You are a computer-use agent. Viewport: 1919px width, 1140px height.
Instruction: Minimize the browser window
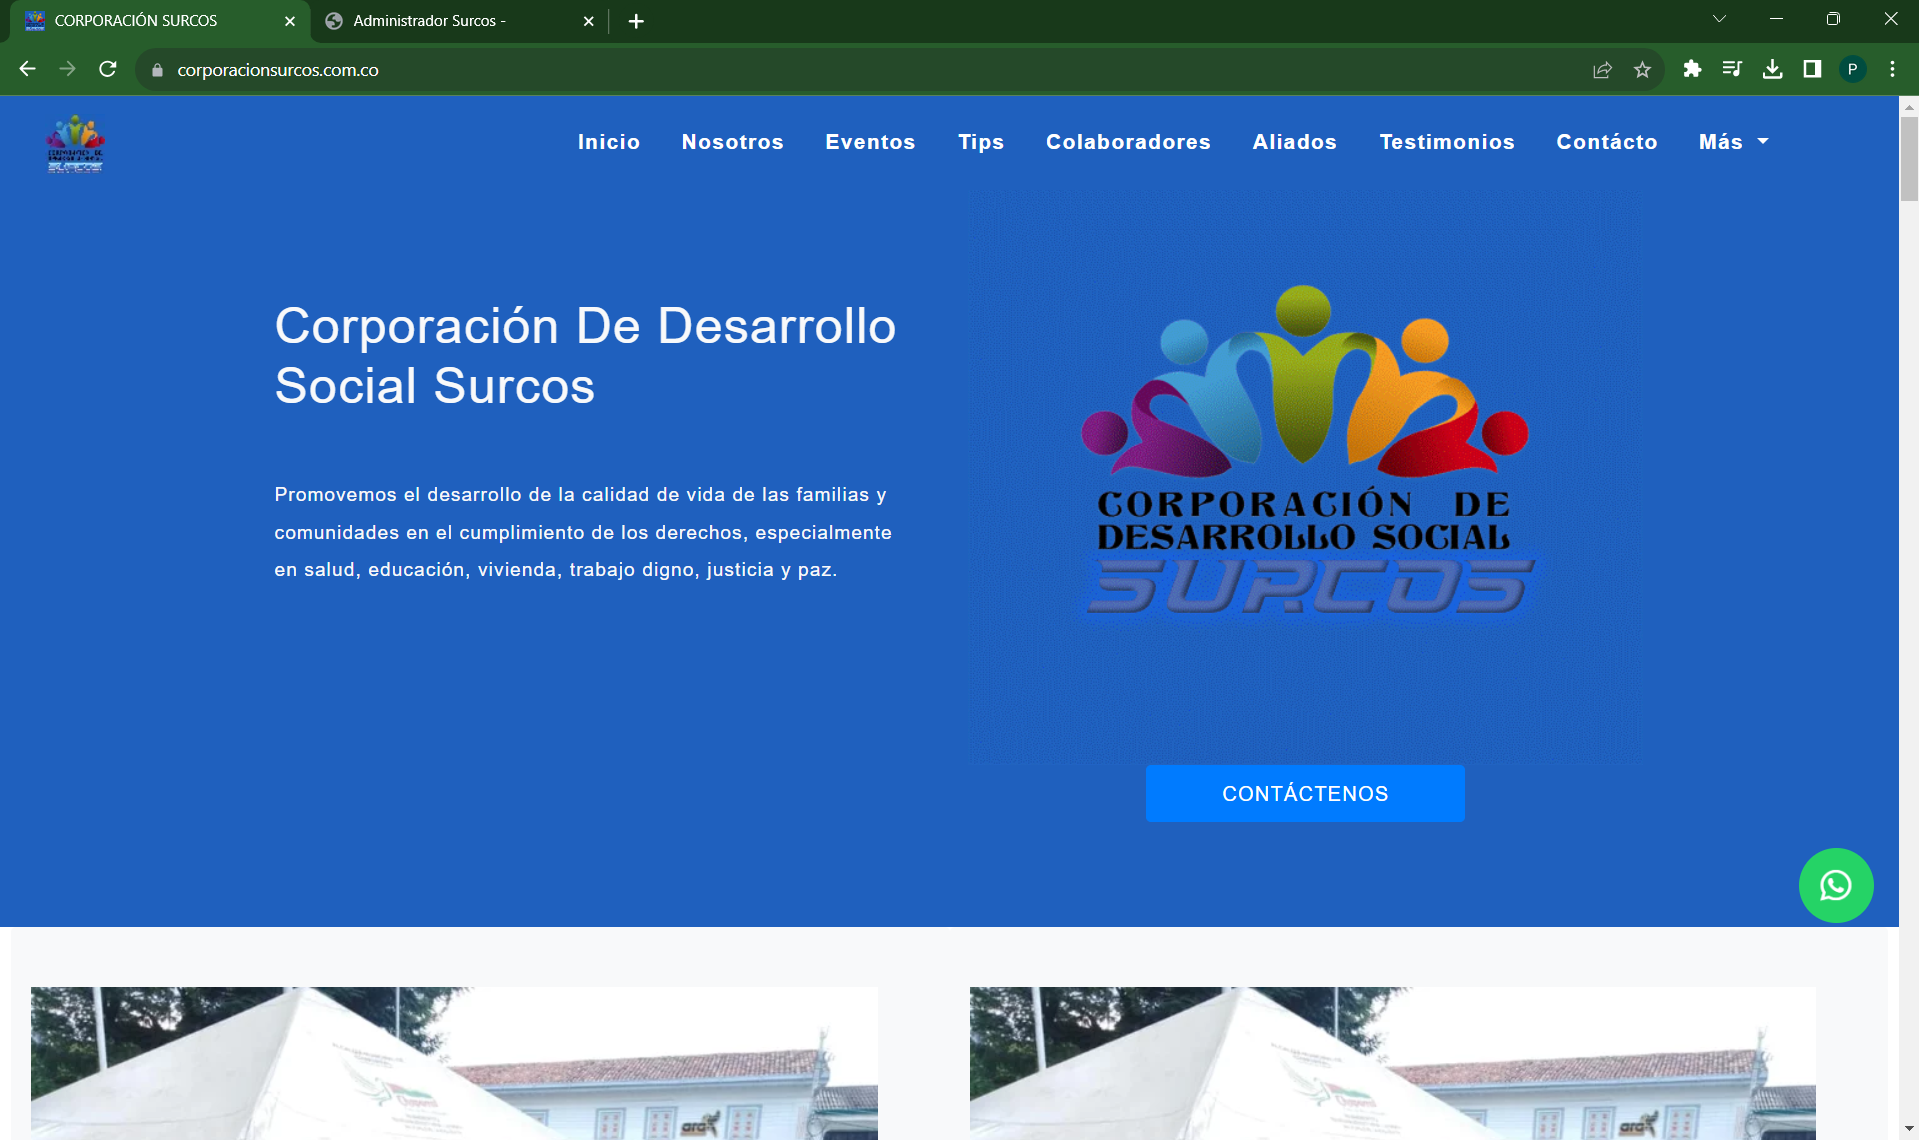tap(1776, 19)
